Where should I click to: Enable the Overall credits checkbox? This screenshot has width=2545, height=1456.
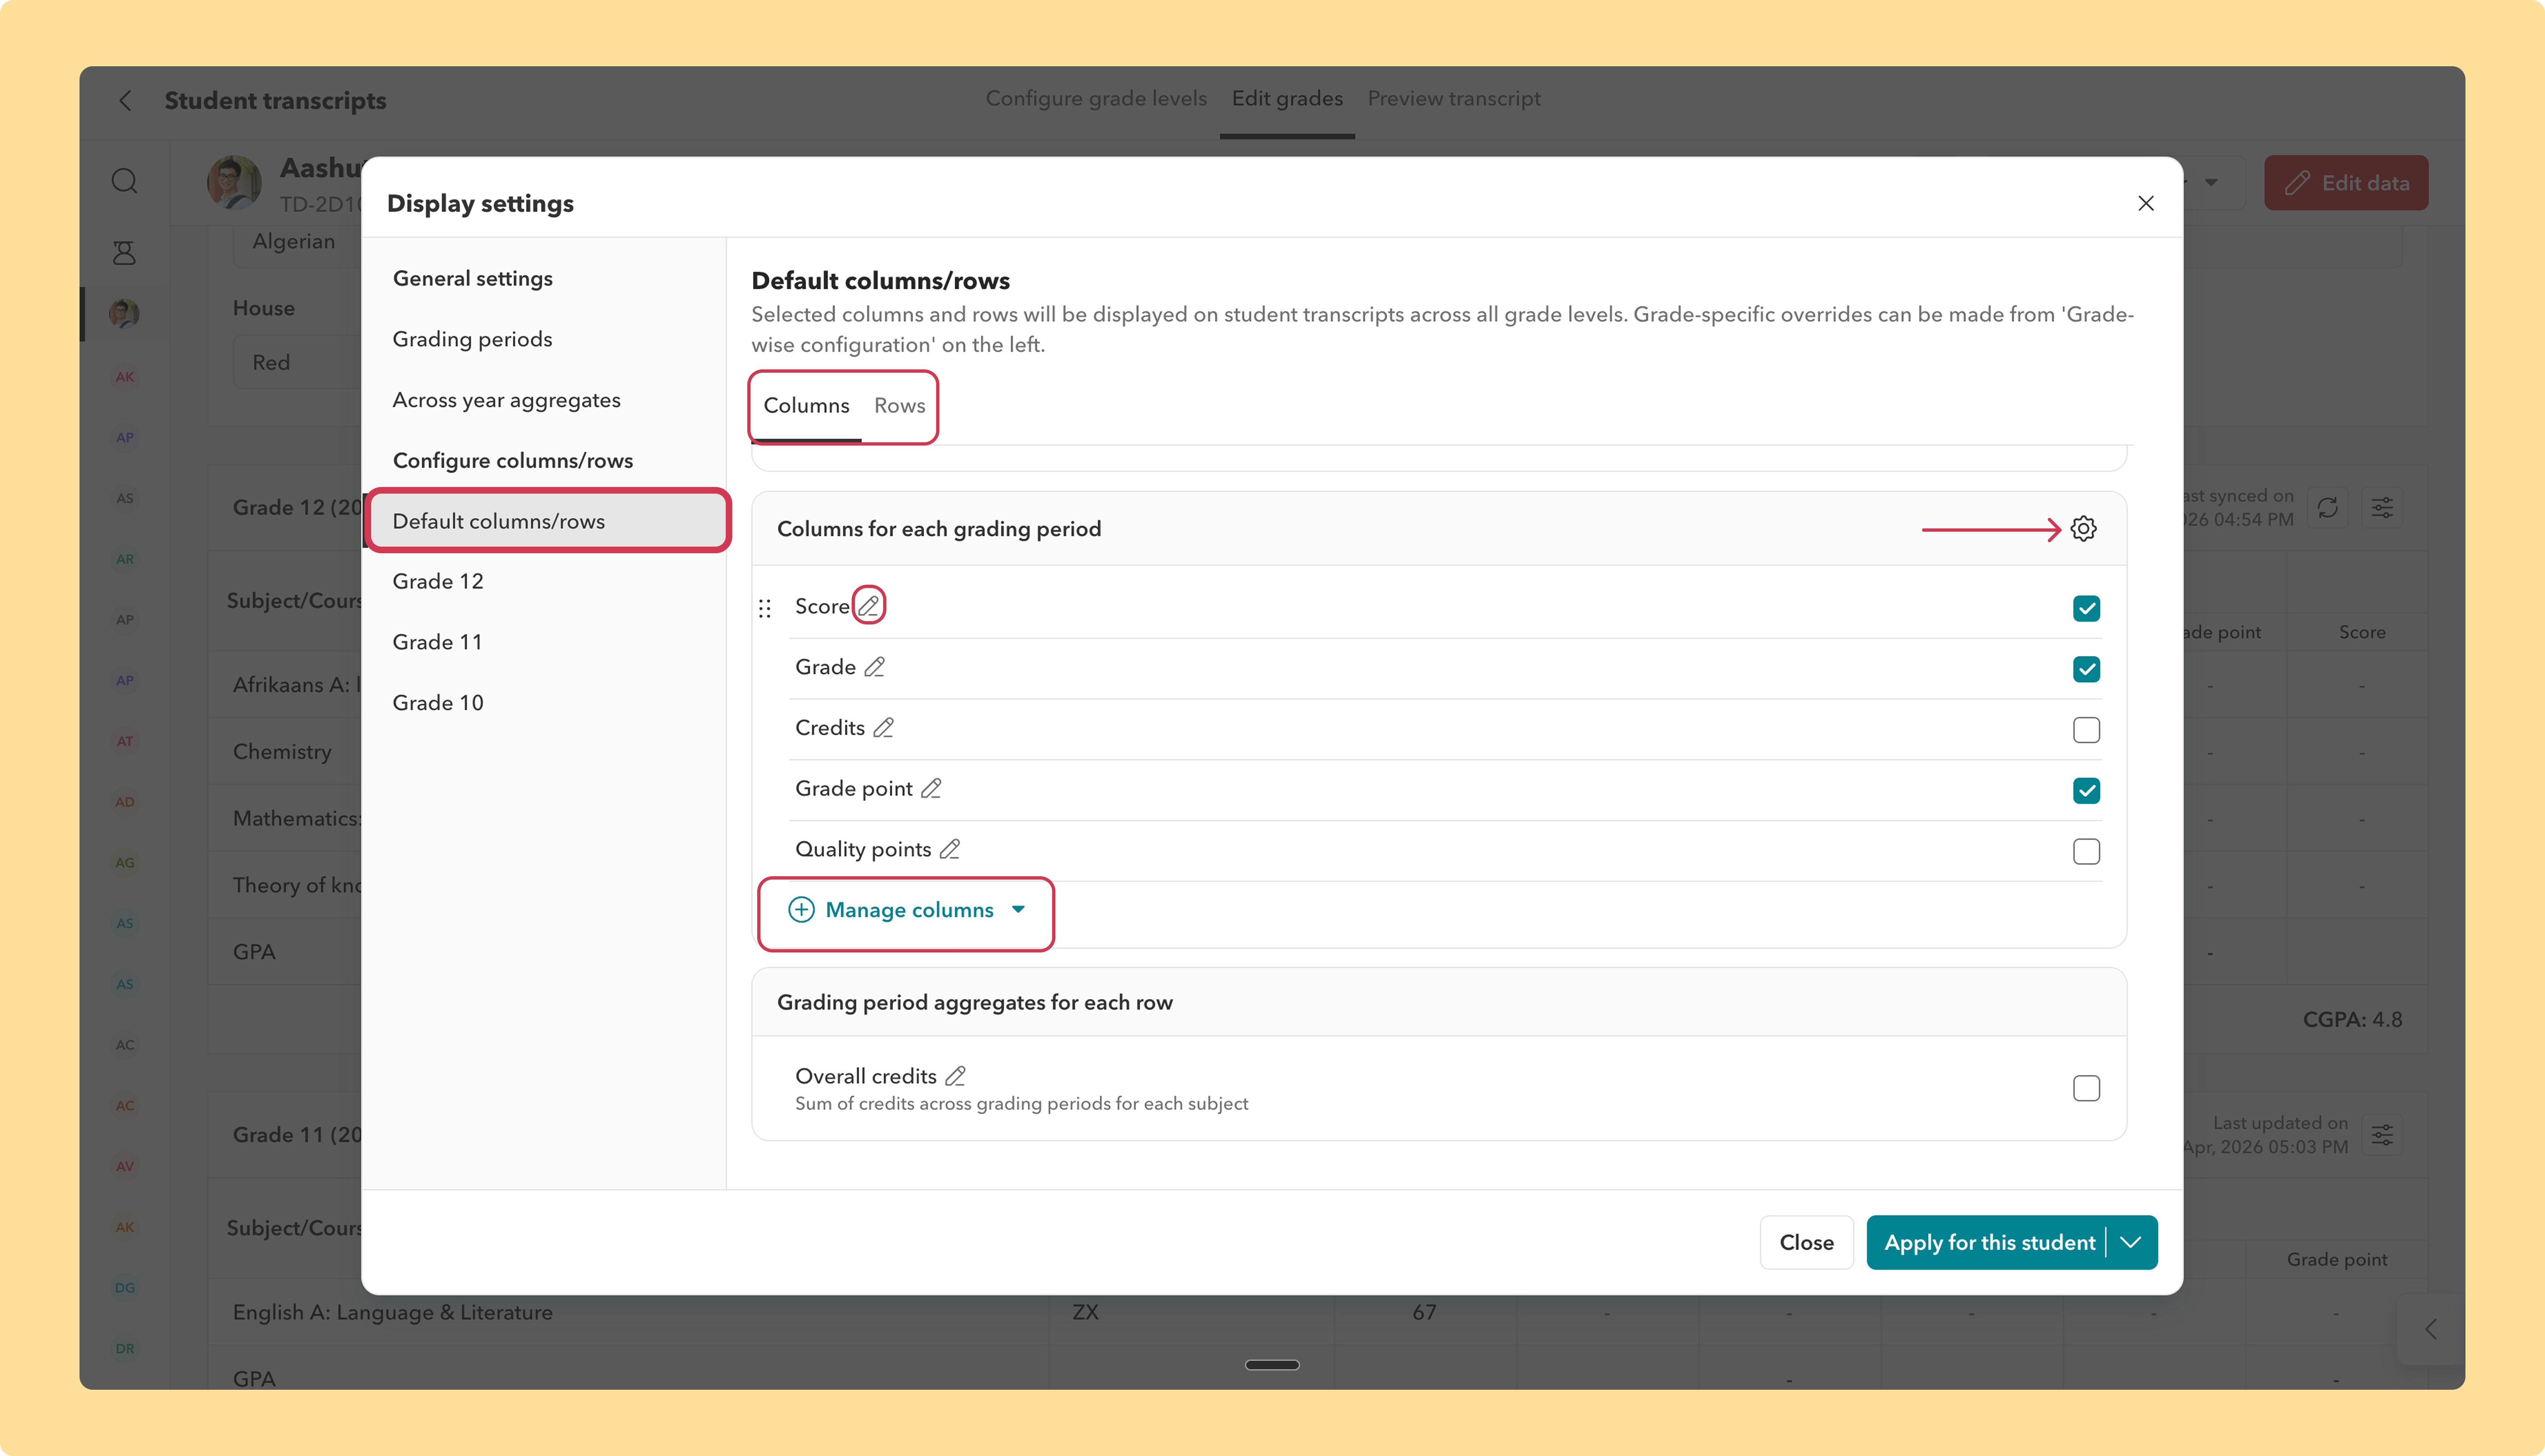(2086, 1088)
